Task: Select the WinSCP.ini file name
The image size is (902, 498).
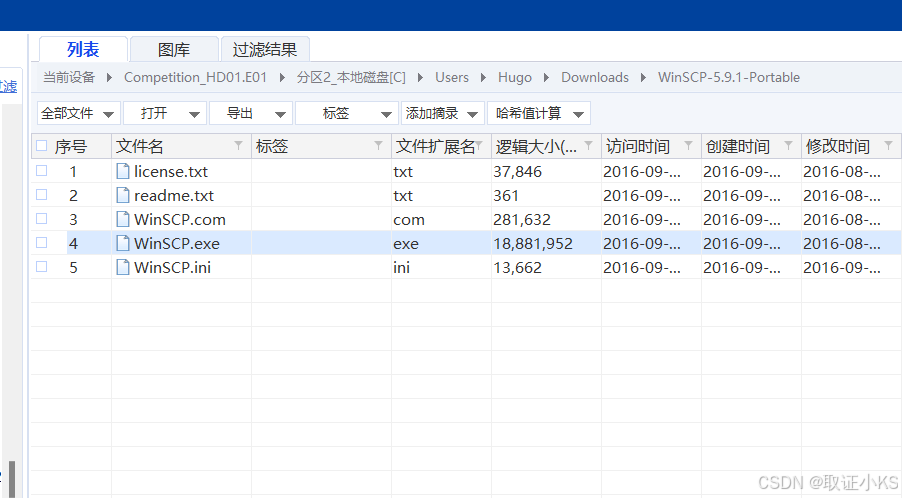Action: tap(172, 267)
